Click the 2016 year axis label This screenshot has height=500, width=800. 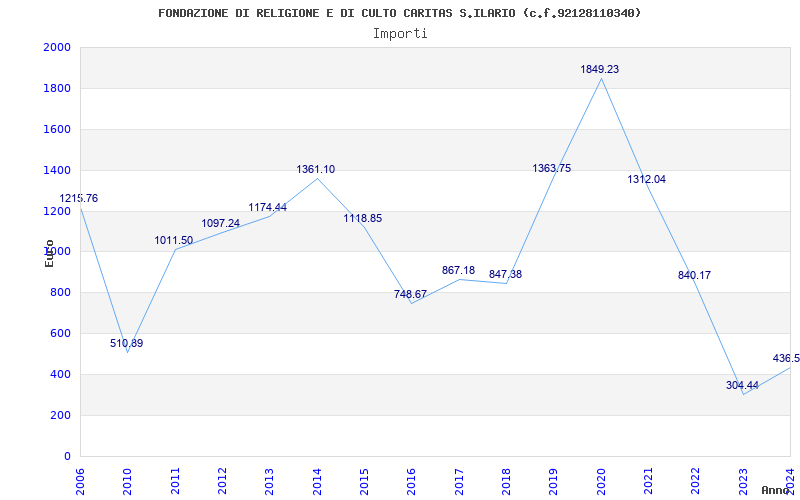412,481
